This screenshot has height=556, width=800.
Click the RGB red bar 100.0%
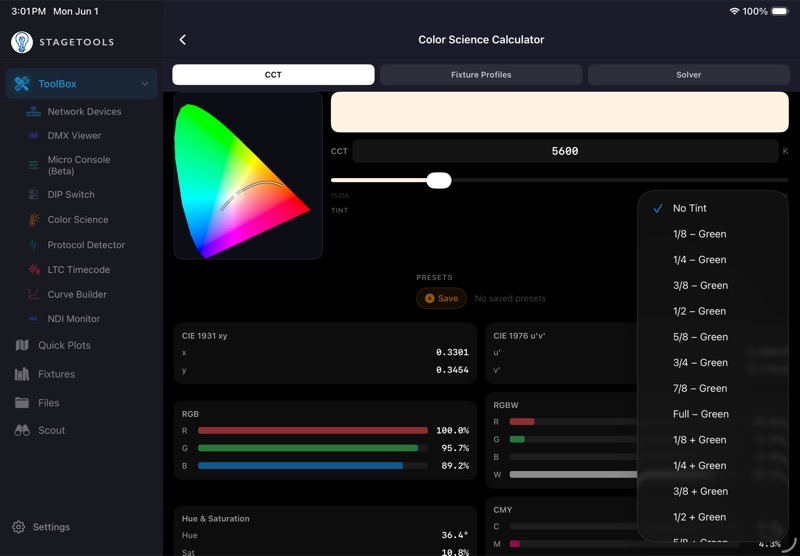point(313,431)
